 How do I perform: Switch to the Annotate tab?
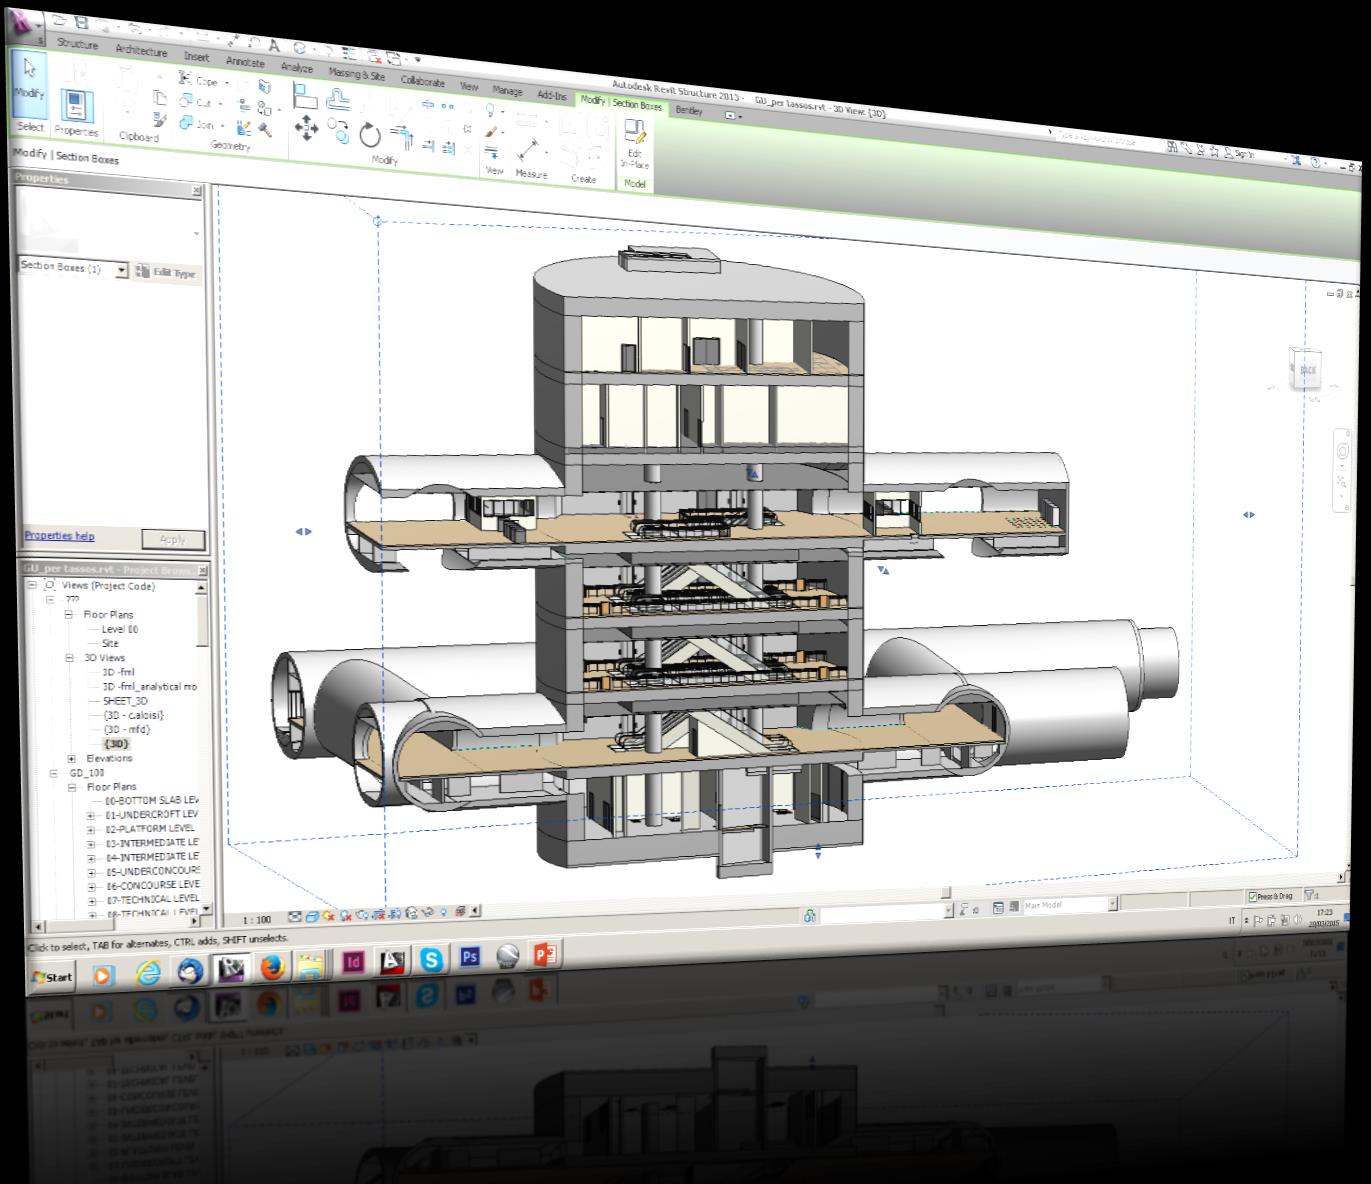tap(245, 62)
